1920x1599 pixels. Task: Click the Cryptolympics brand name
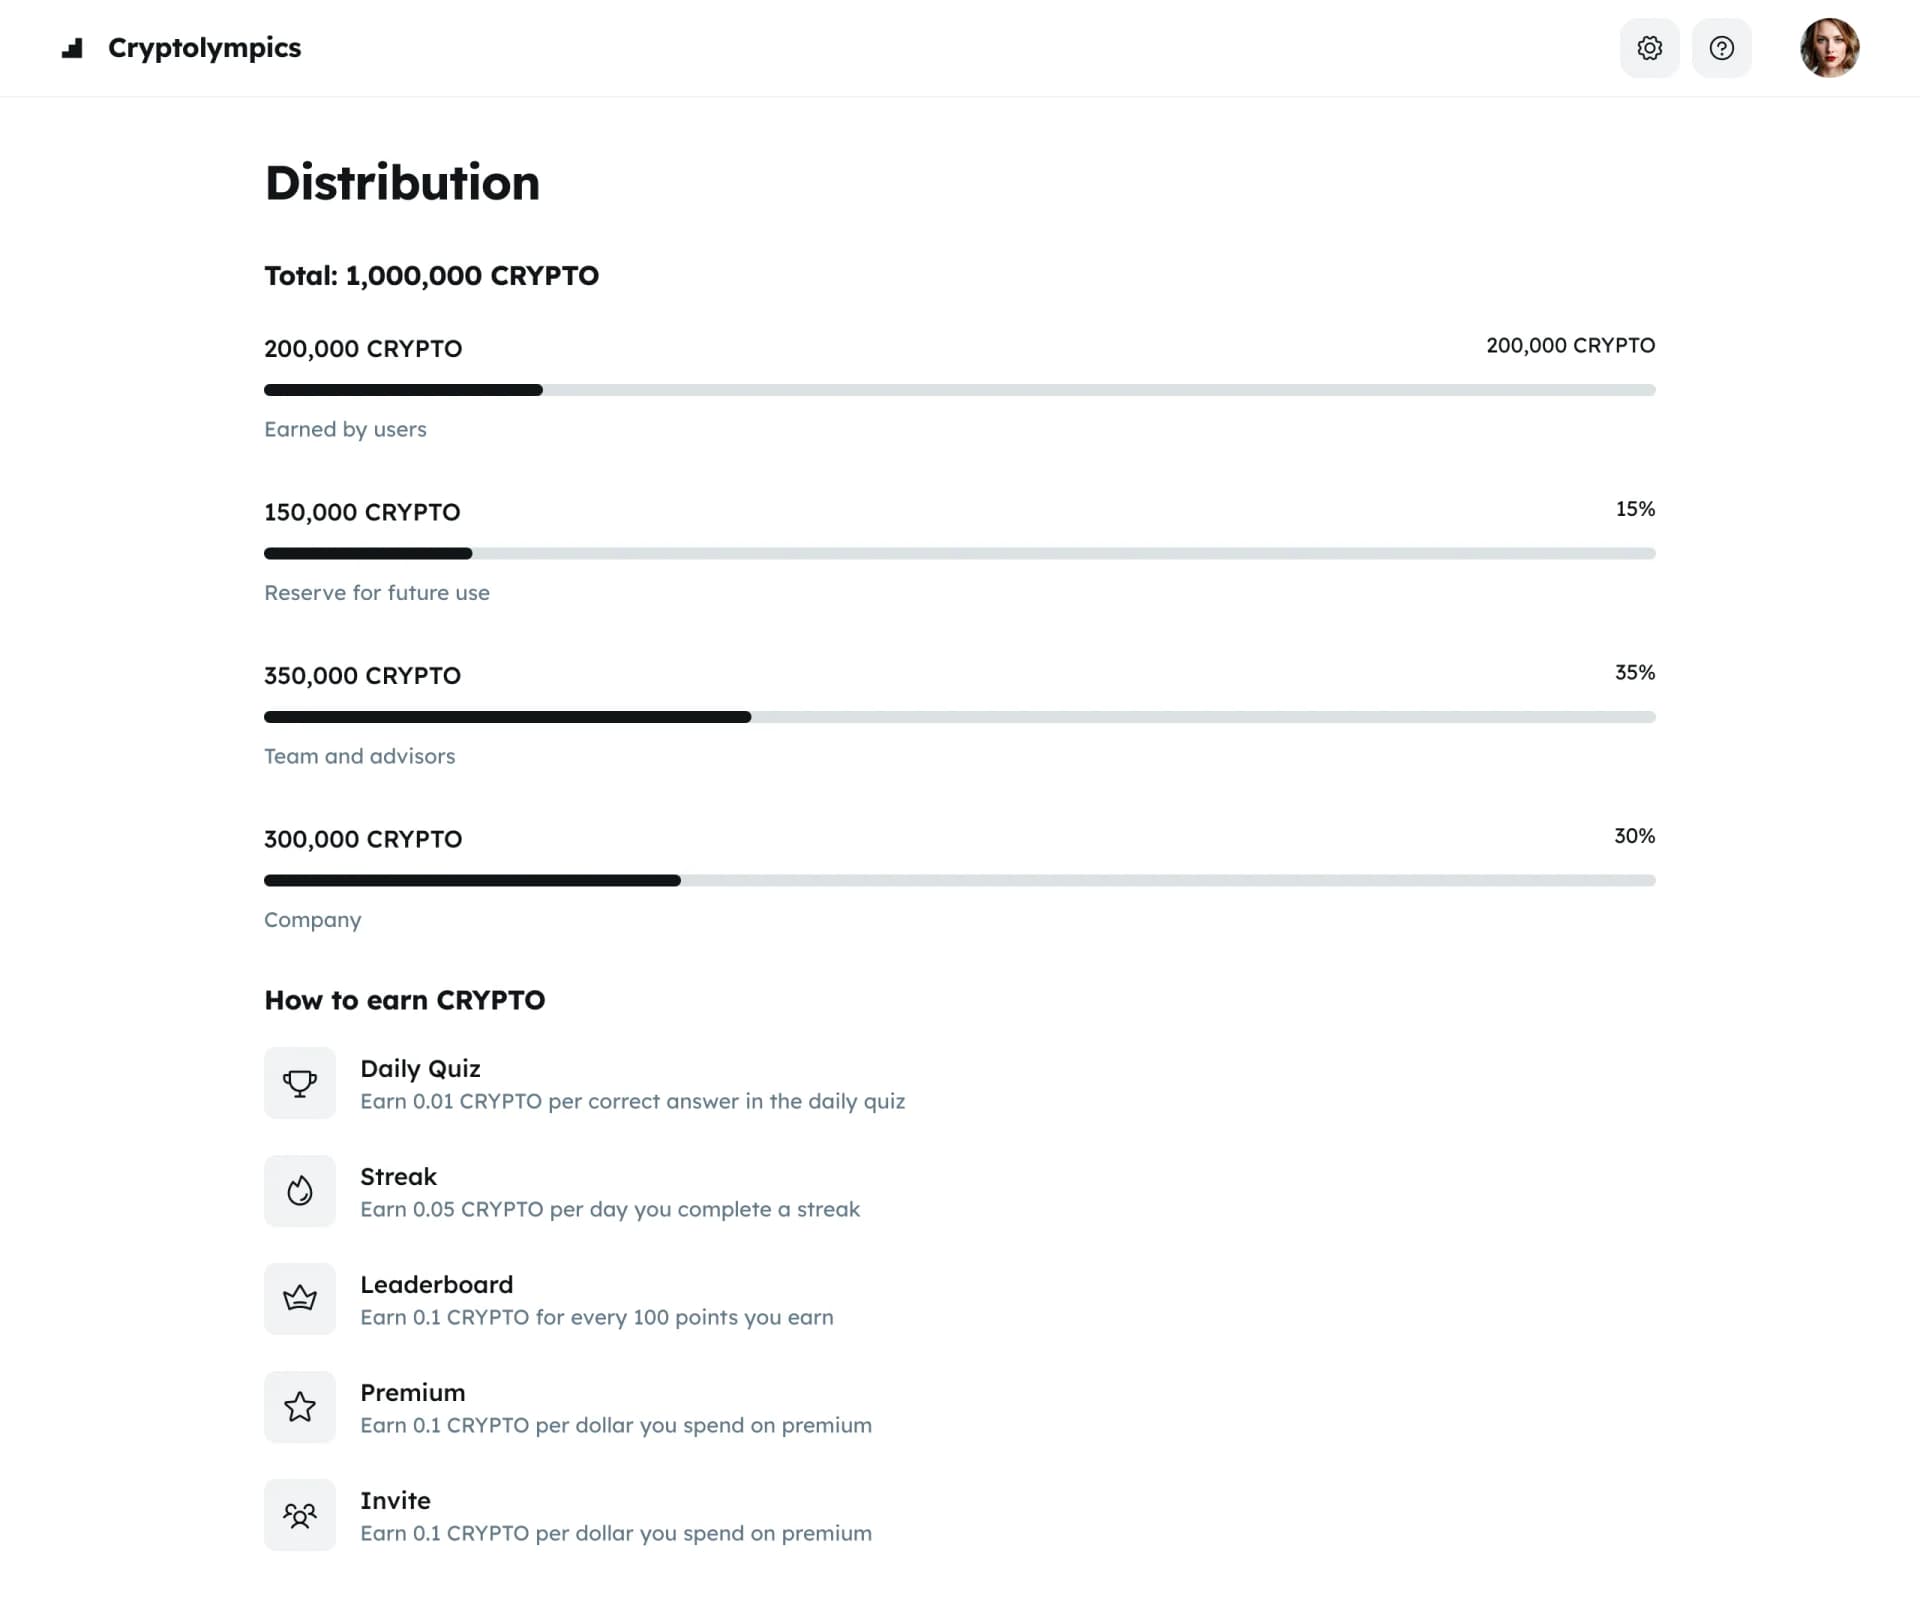tap(204, 48)
